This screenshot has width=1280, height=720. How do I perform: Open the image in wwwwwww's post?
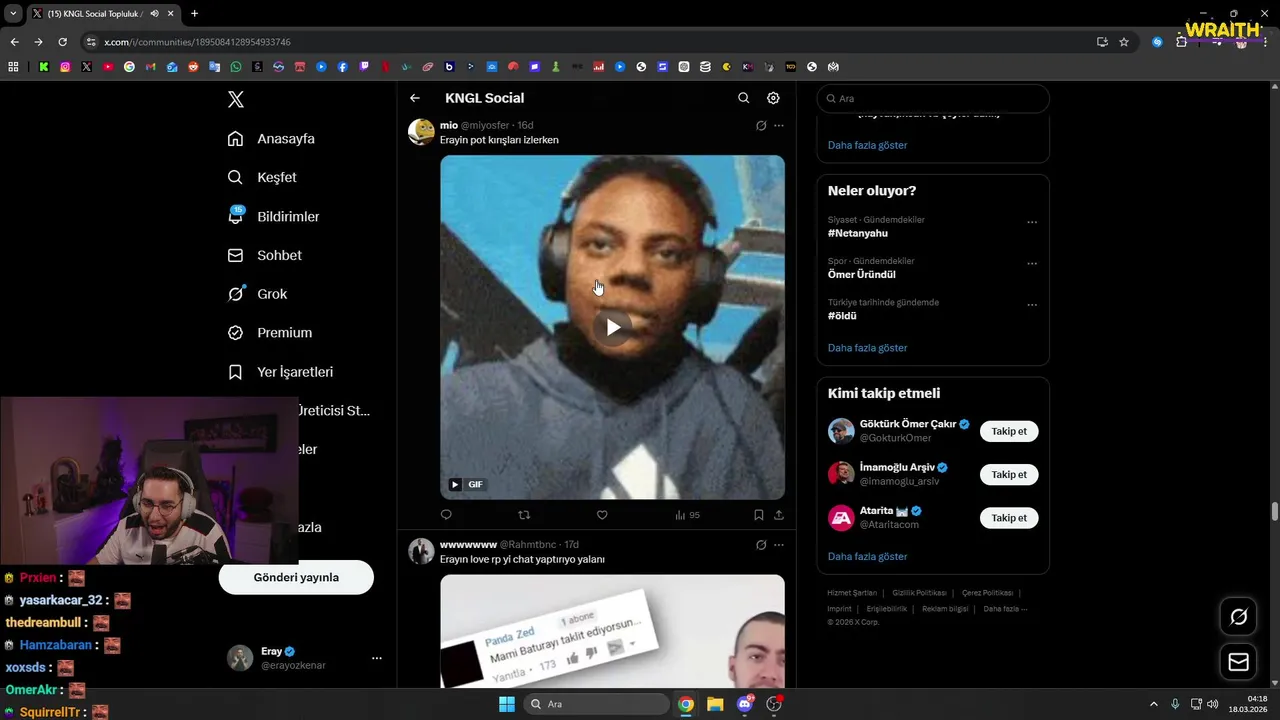pos(612,631)
